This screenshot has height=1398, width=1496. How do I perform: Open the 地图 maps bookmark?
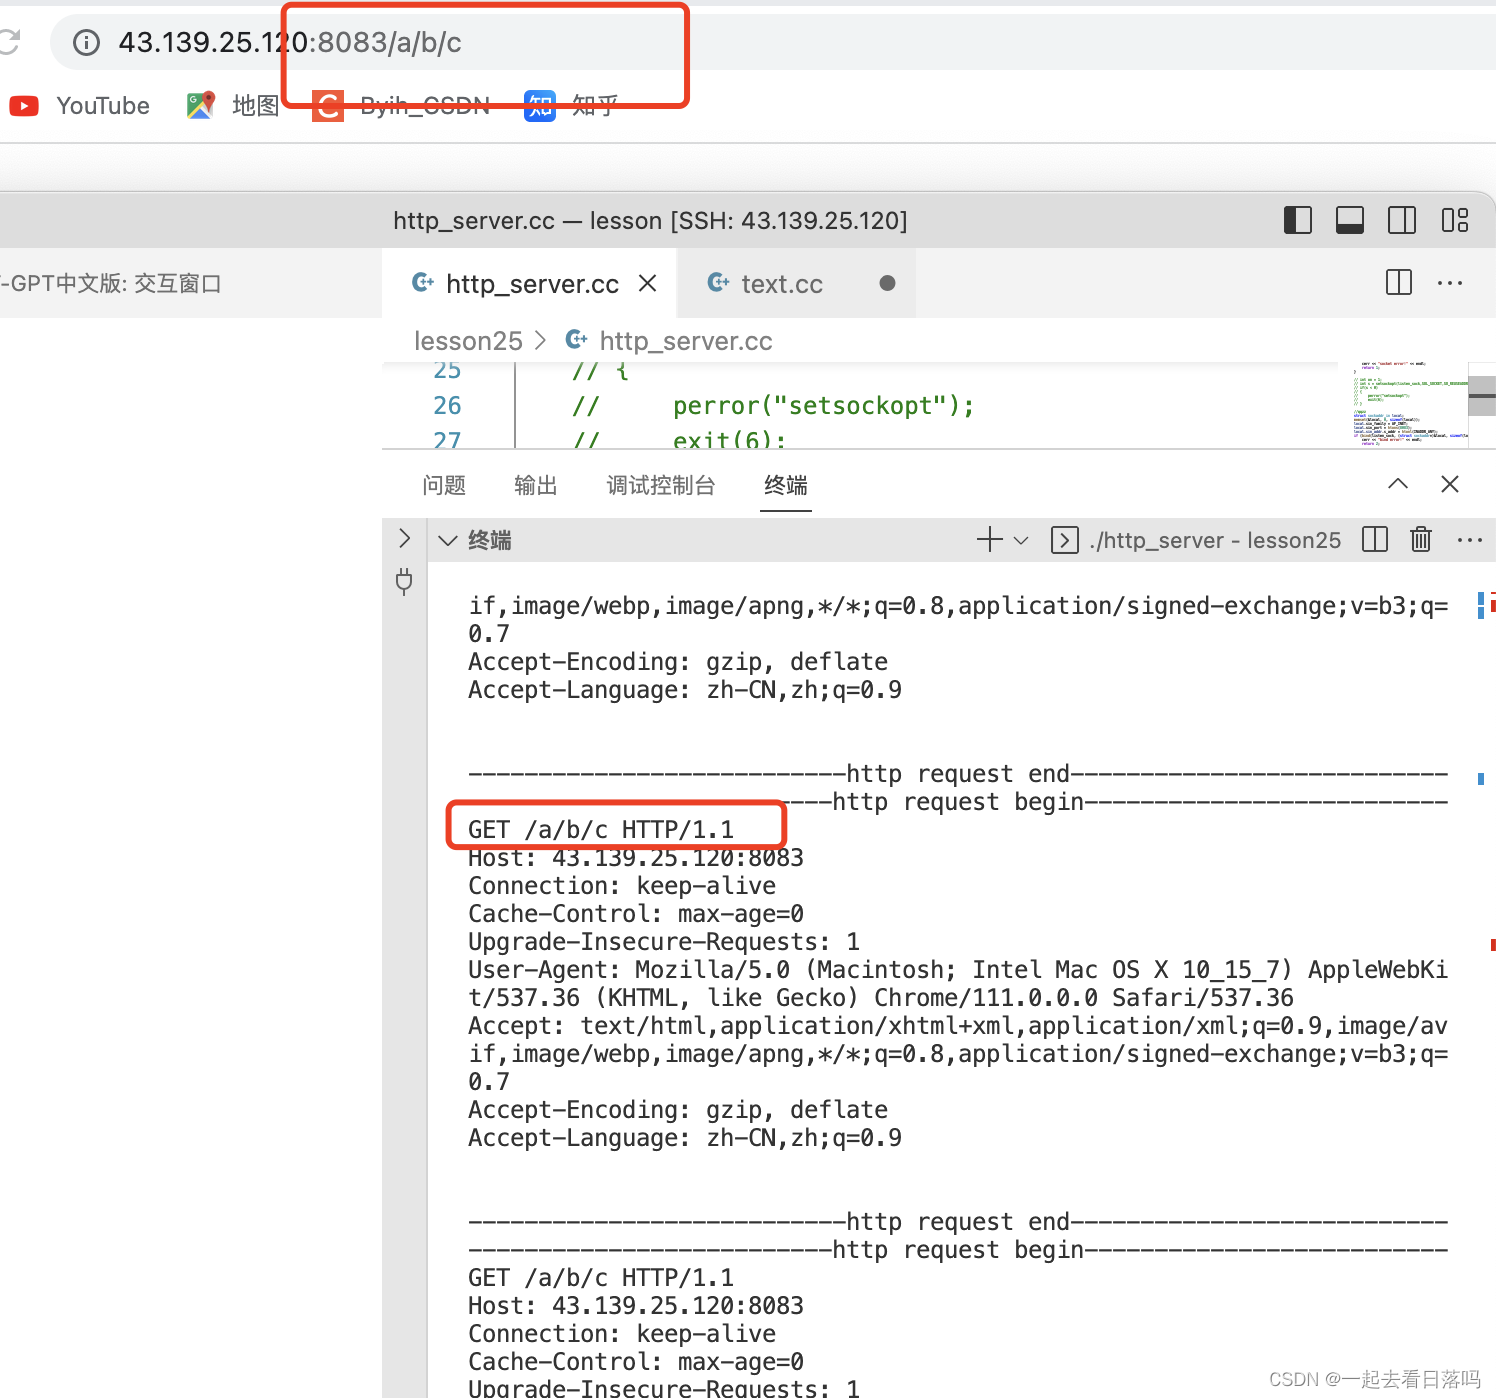pos(233,106)
